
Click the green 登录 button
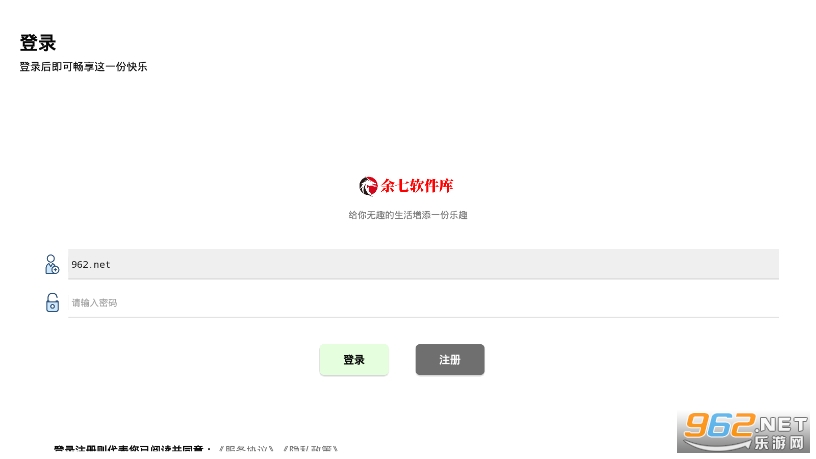[354, 360]
